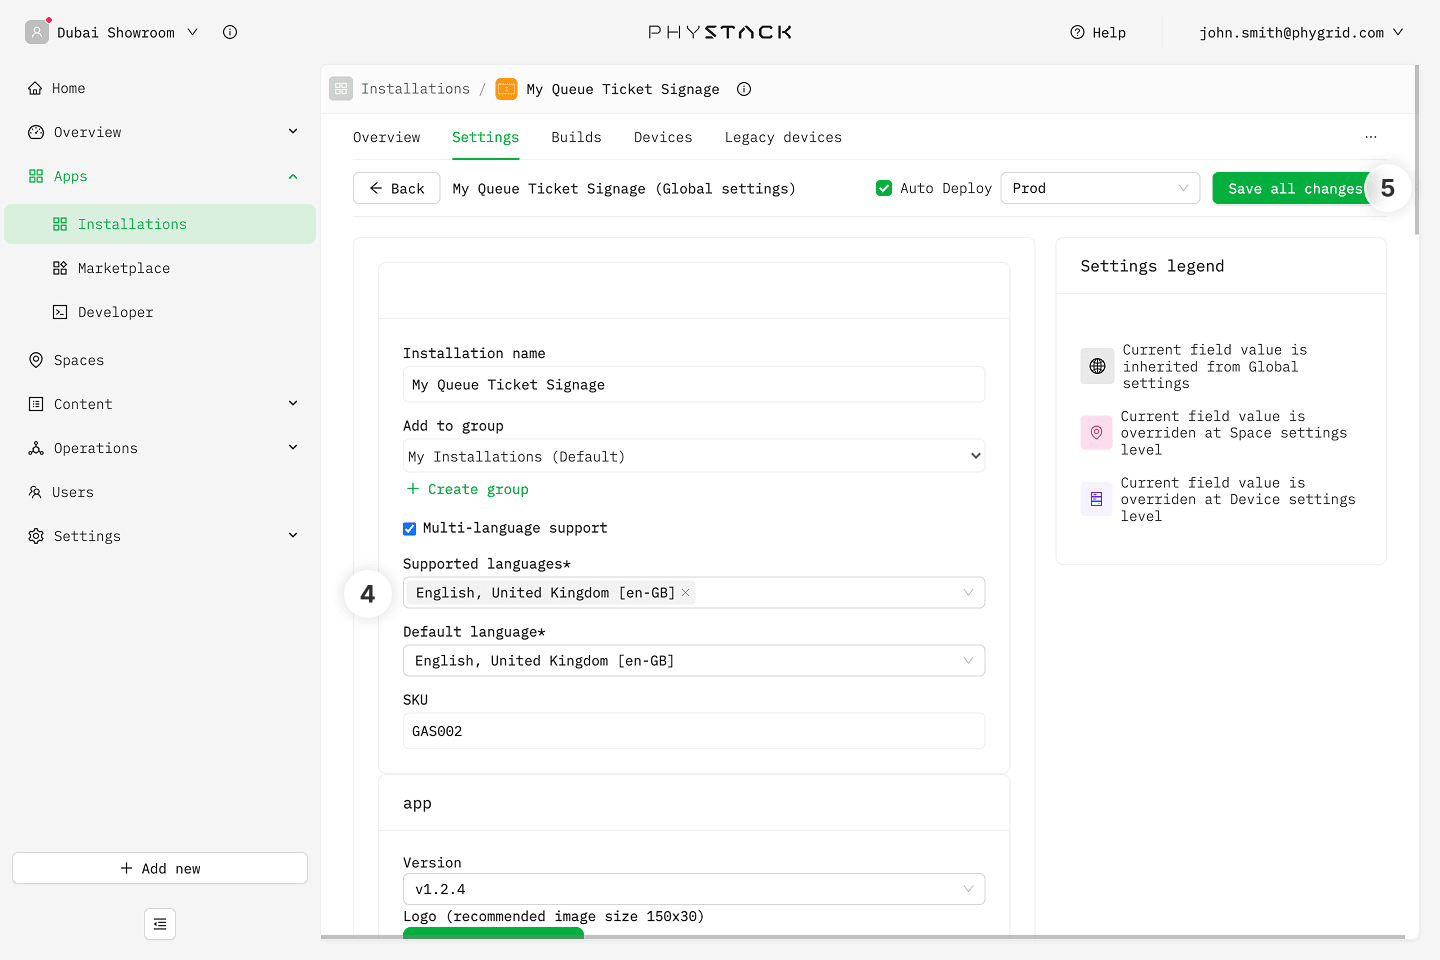
Task: Switch to the Builds tab
Action: tap(576, 137)
